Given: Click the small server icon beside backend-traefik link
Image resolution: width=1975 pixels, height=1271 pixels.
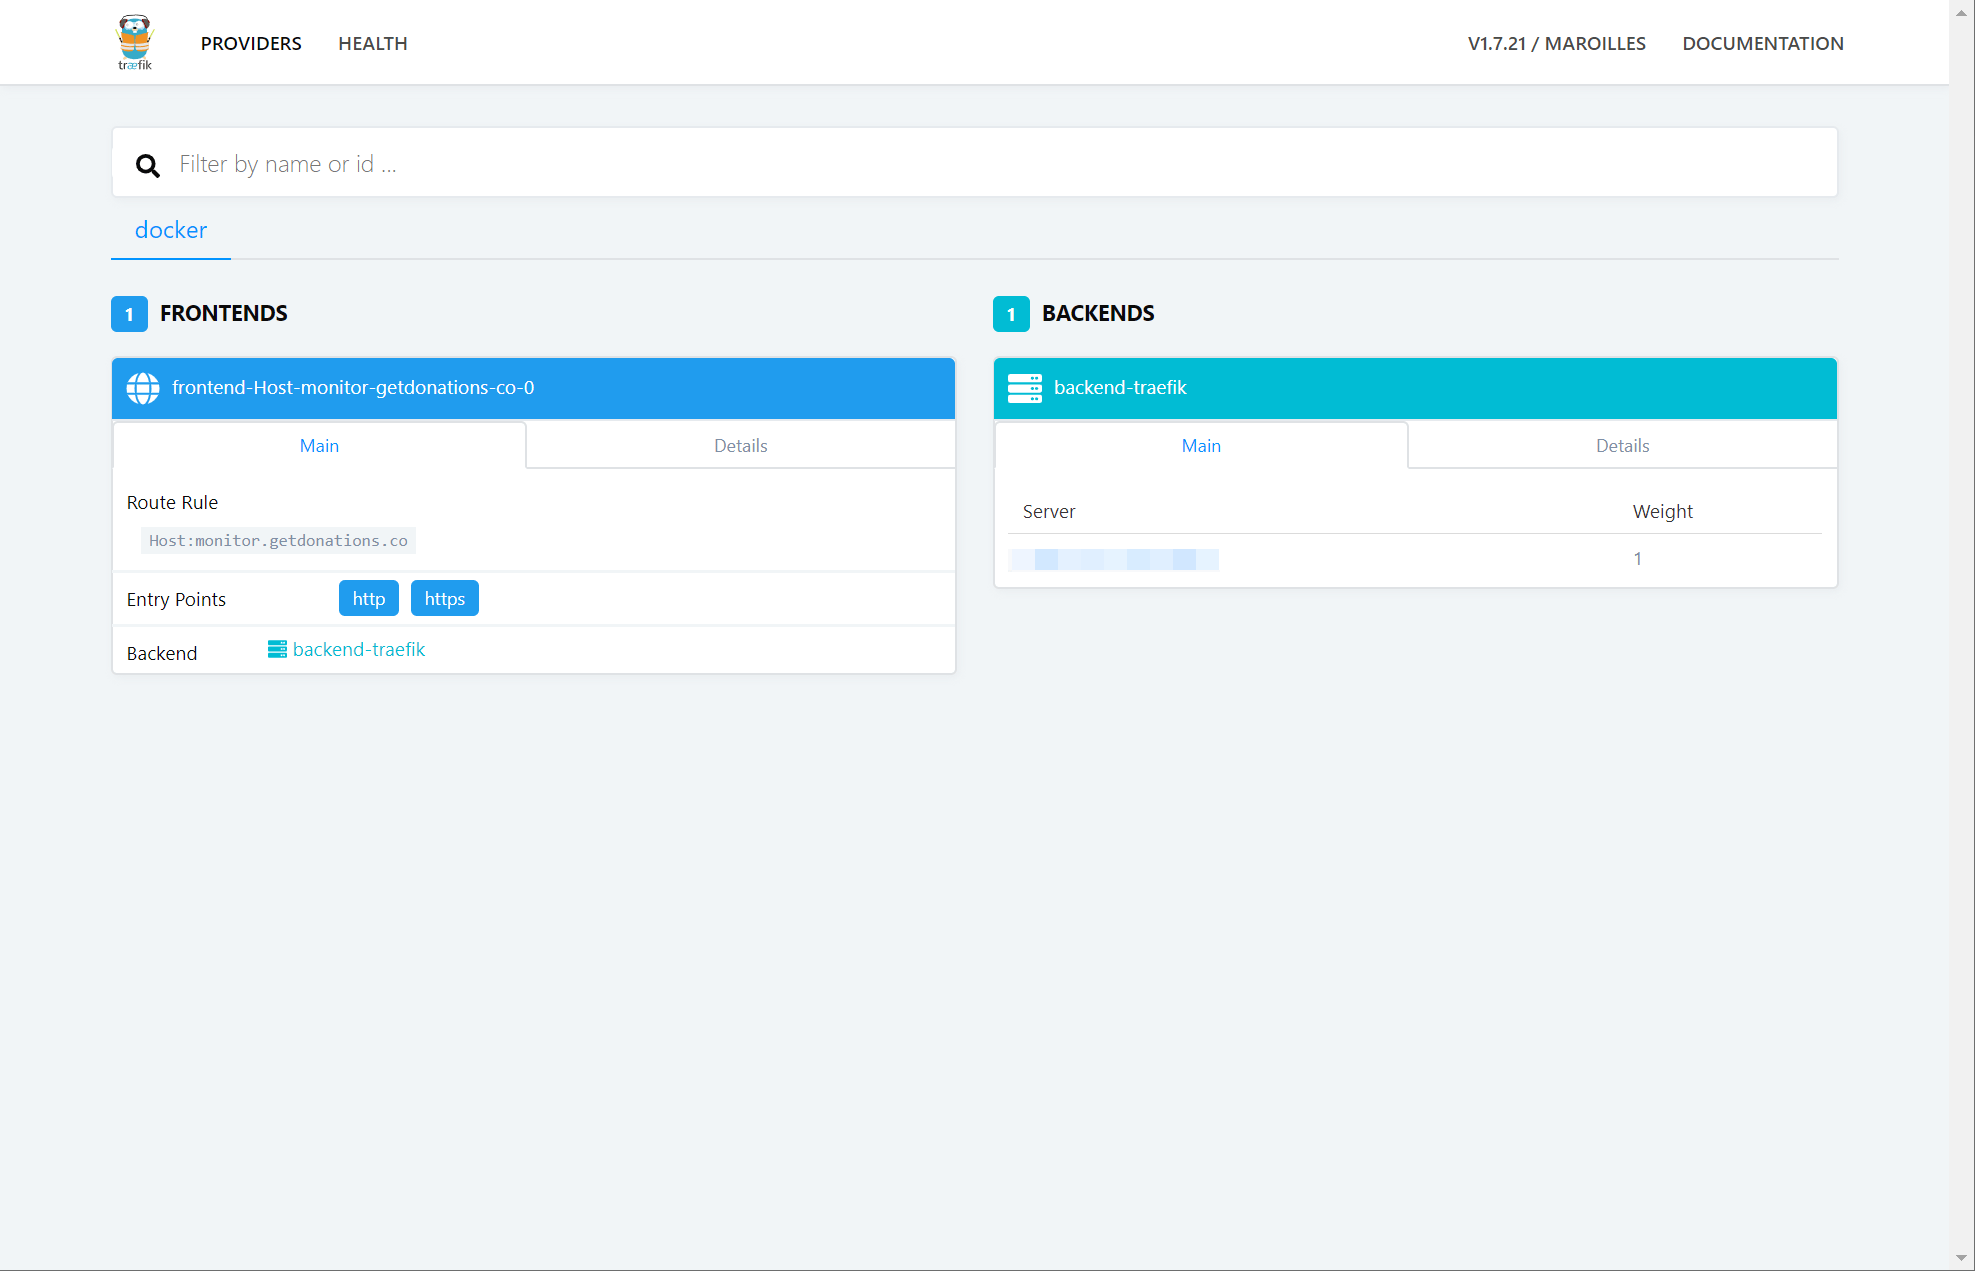Looking at the screenshot, I should coord(277,650).
